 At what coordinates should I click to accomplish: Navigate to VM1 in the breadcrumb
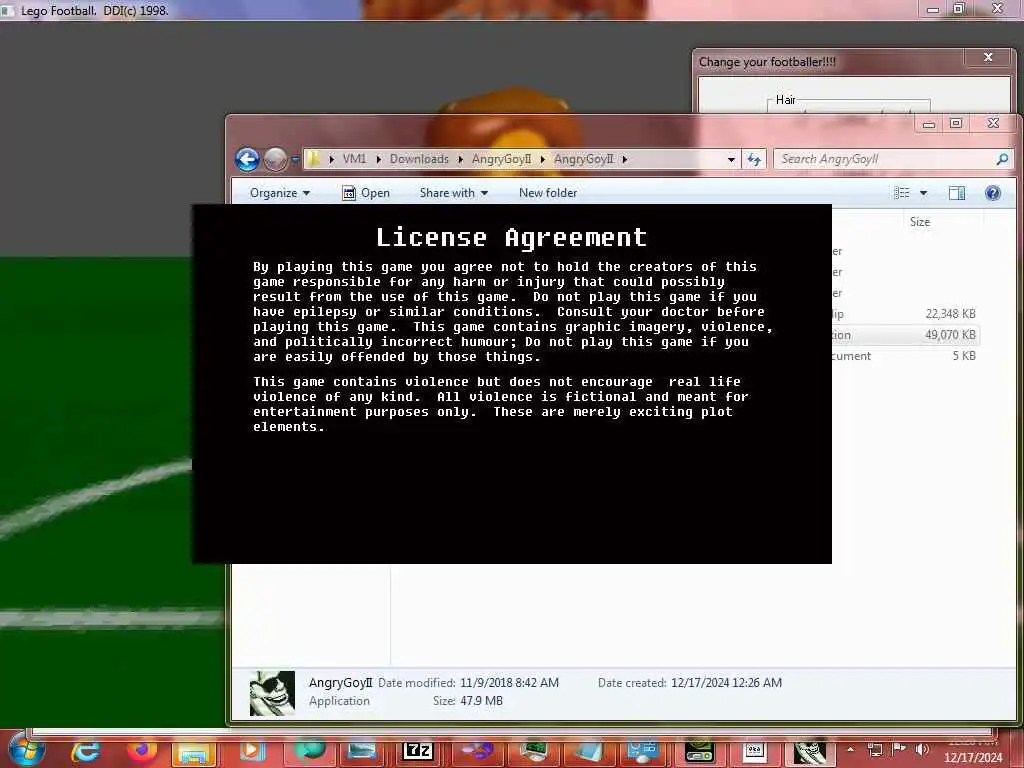tap(355, 159)
